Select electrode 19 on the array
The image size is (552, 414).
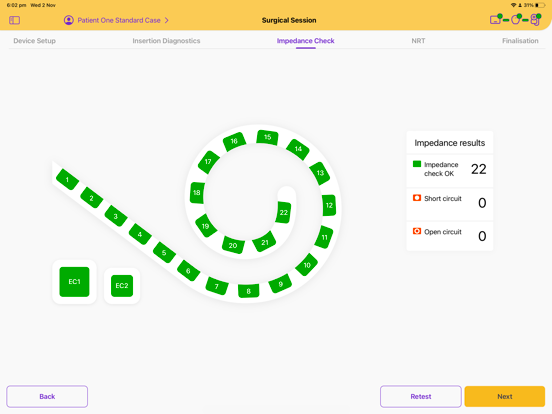click(206, 225)
